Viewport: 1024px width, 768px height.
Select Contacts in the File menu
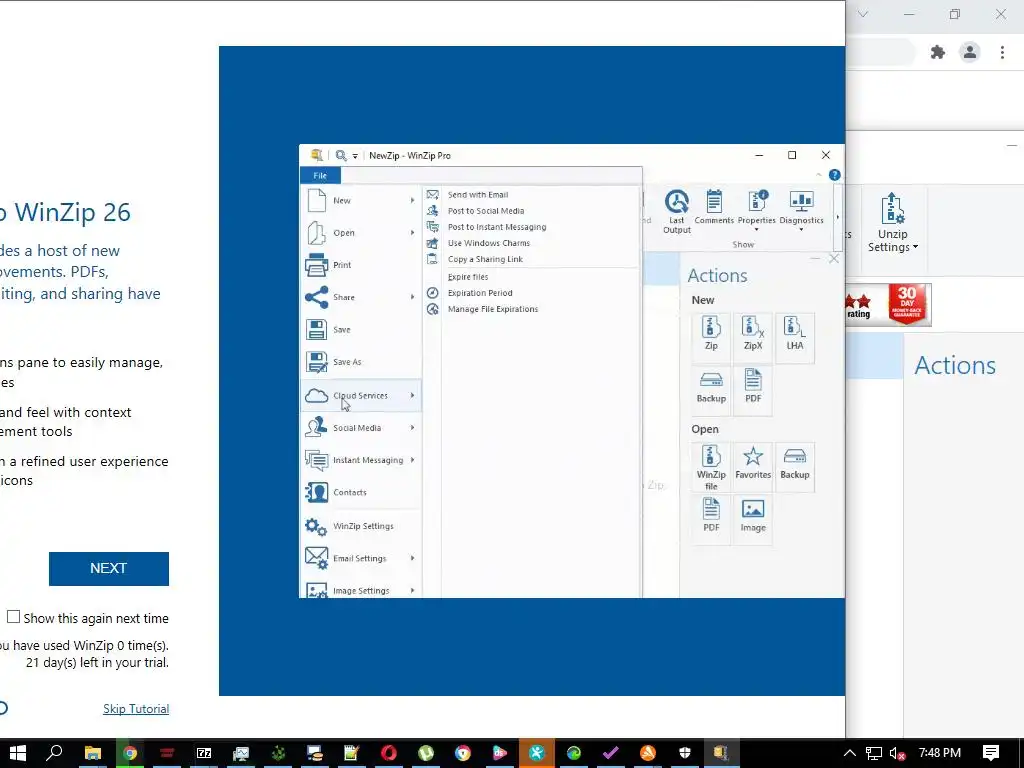pyautogui.click(x=361, y=492)
